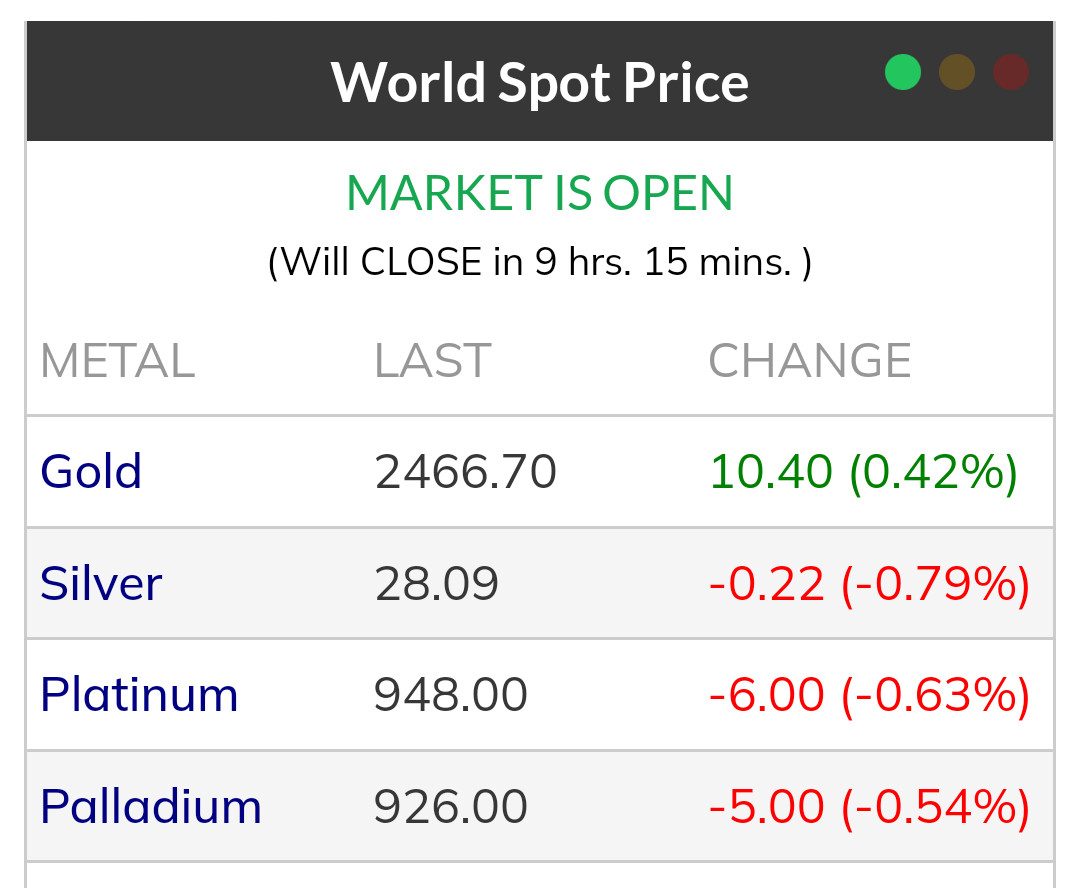
Task: Click the World Spot Price title
Action: coord(539,82)
